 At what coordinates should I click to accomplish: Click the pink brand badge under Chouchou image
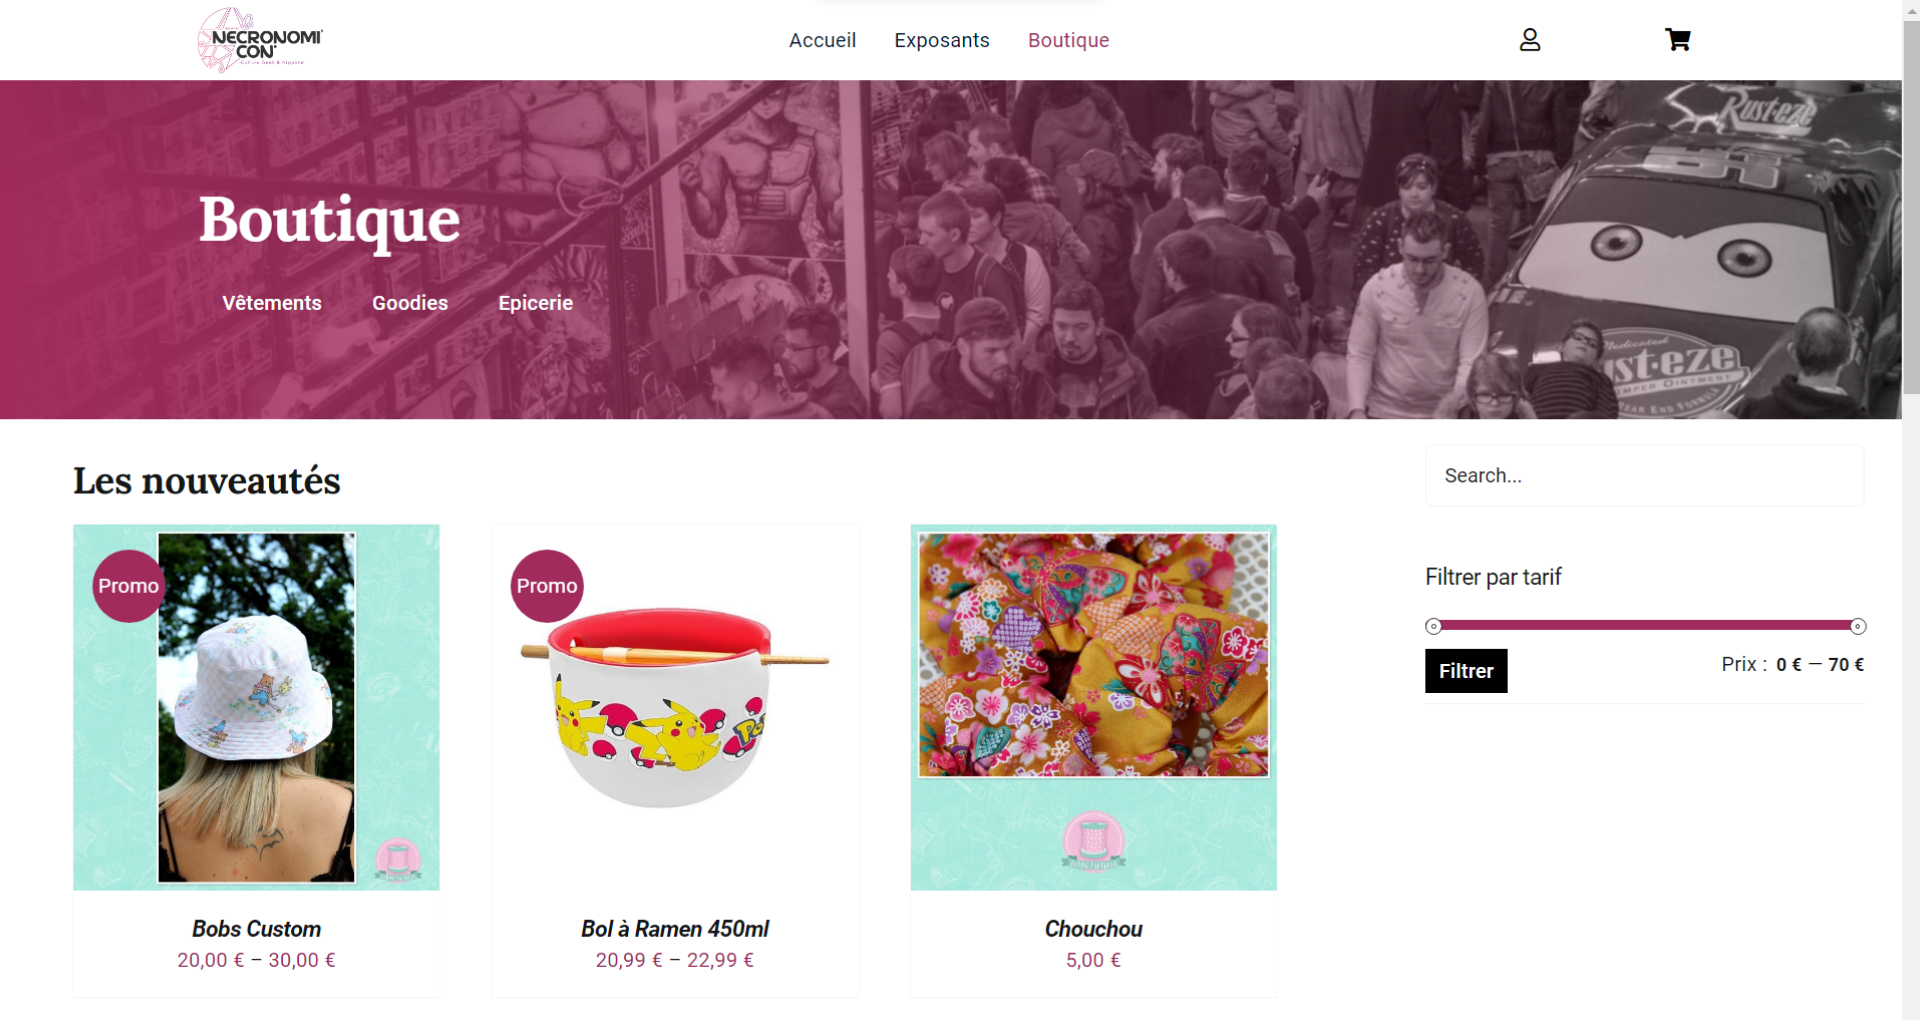pyautogui.click(x=1093, y=841)
